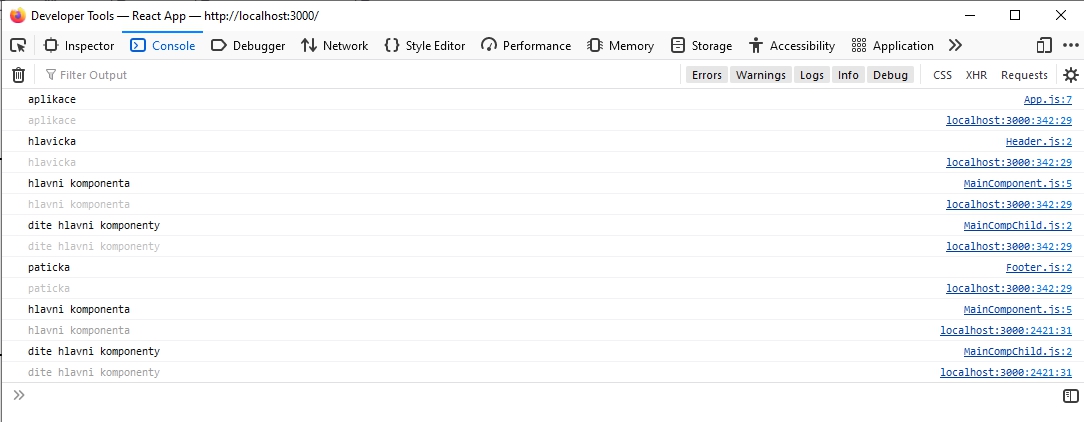Toggle the Debug filter

click(x=890, y=75)
